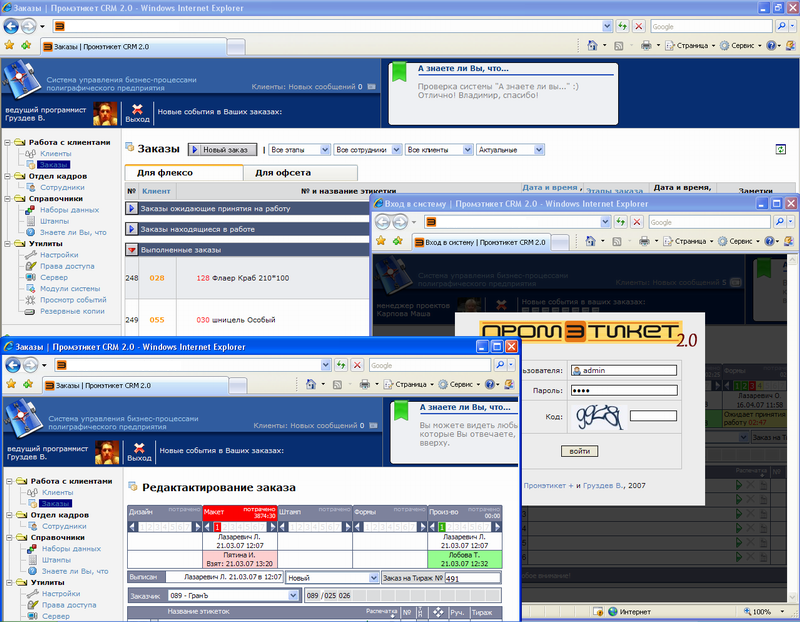Open order status dropdown showing Новый
The height and width of the screenshot is (622, 800).
[x=373, y=578]
